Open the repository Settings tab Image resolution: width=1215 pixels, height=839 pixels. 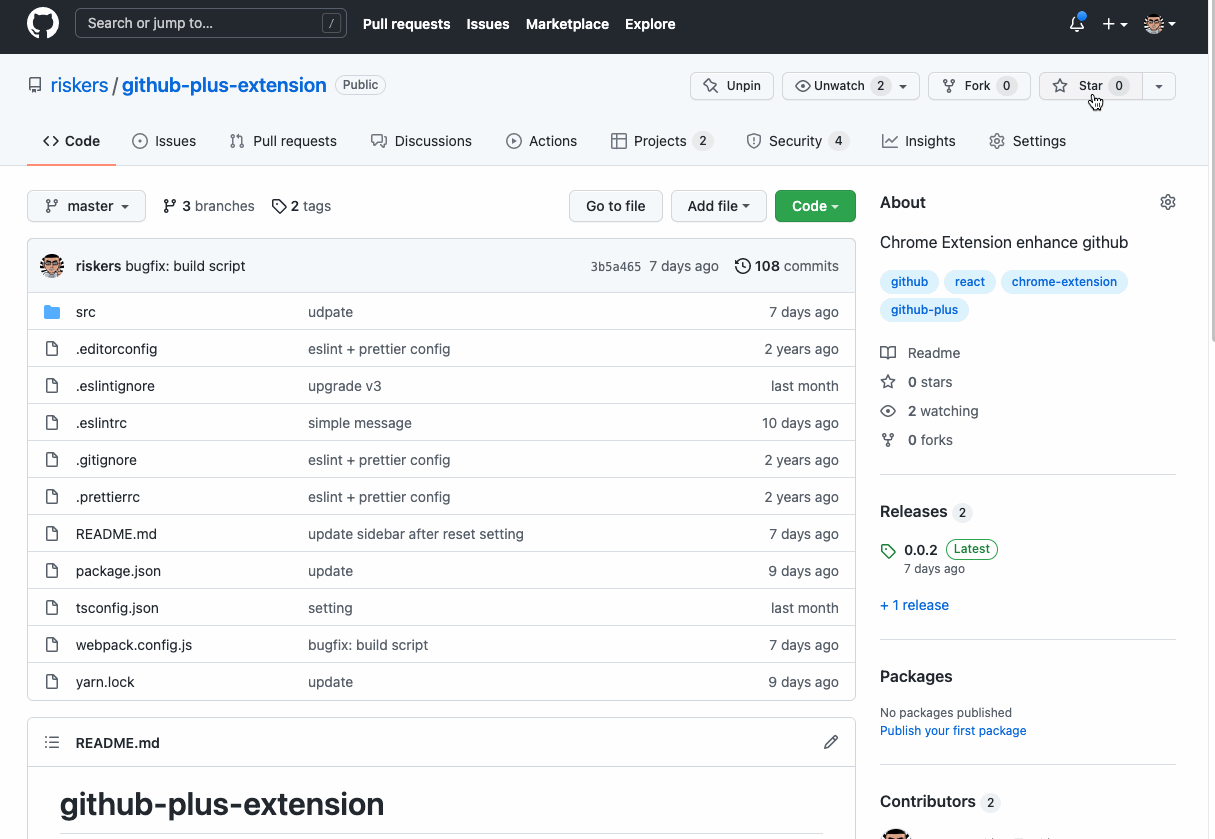click(1027, 141)
